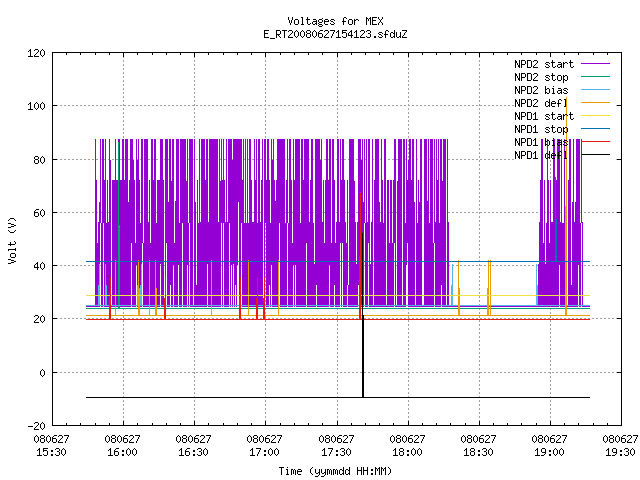Image resolution: width=640 pixels, height=480 pixels.
Task: Pick the orange line sample for NPD2 defl
Action: tap(595, 102)
